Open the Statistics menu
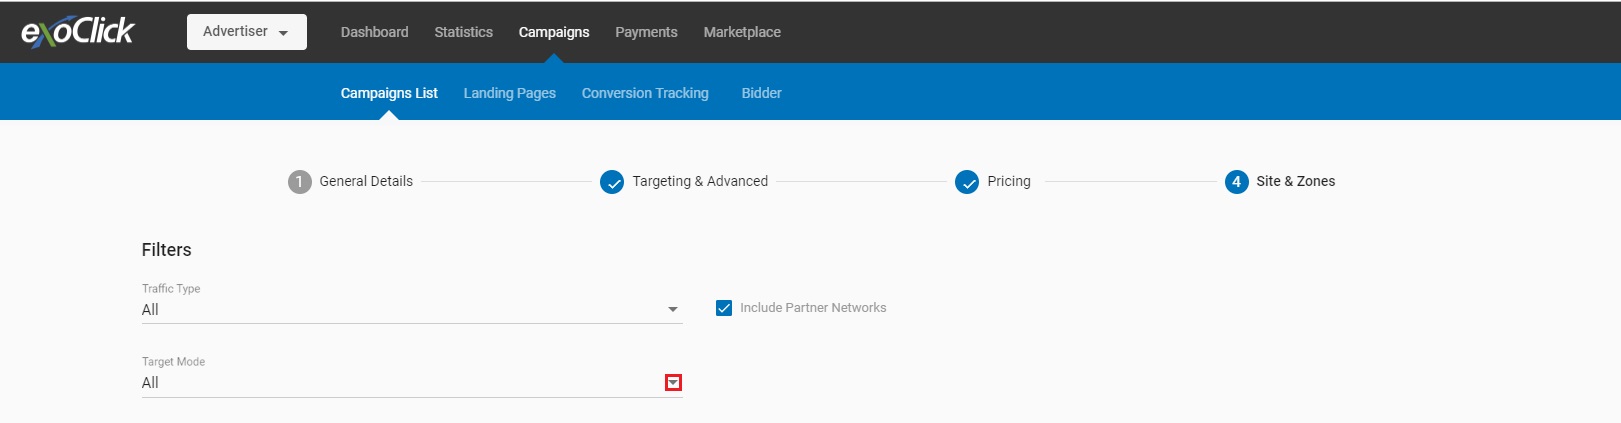The image size is (1621, 423). pyautogui.click(x=463, y=32)
